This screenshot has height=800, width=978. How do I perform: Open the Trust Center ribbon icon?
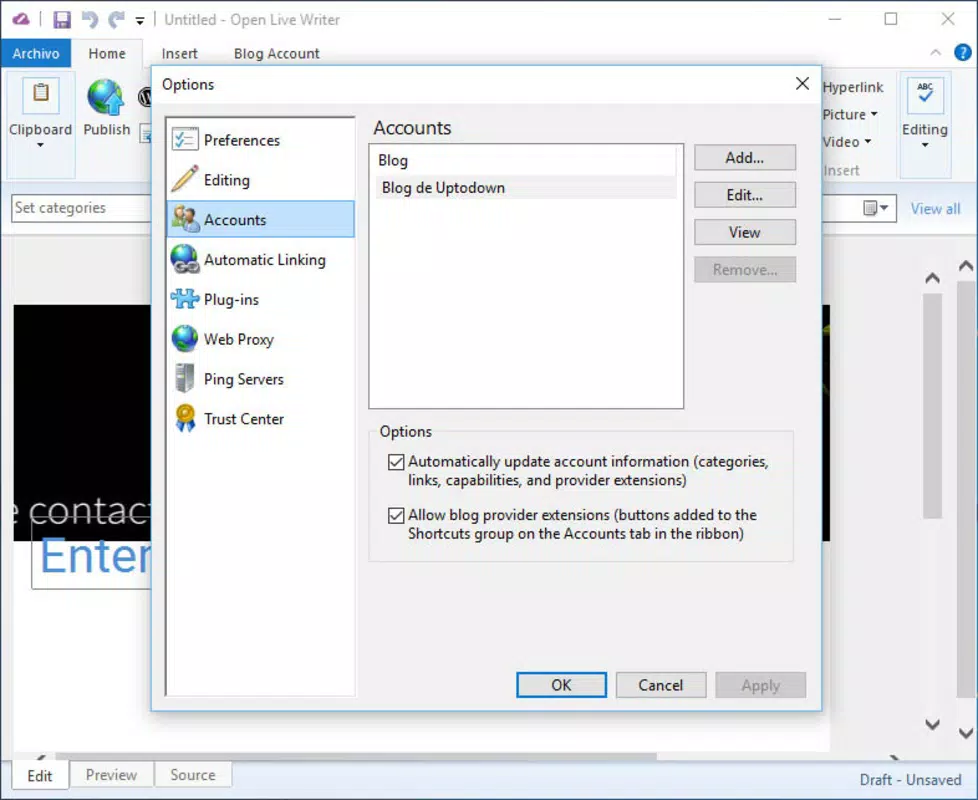(x=185, y=418)
